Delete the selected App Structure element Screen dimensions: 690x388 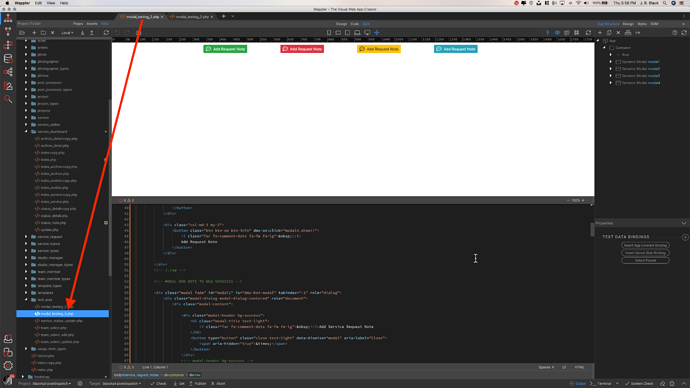618,33
